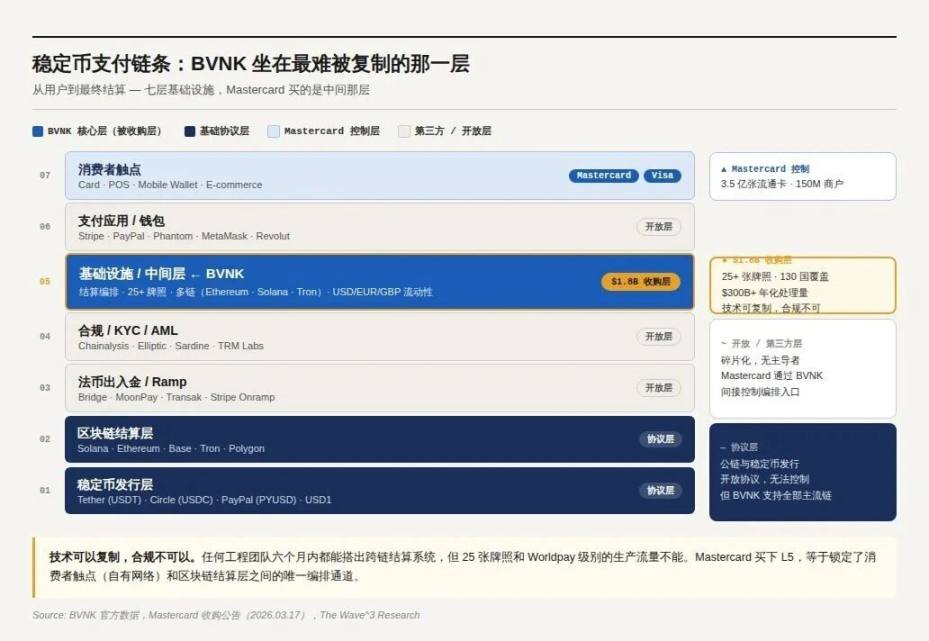929x641 pixels.
Task: Click the BVNK 核心层 blue legend swatch
Action: point(38,131)
